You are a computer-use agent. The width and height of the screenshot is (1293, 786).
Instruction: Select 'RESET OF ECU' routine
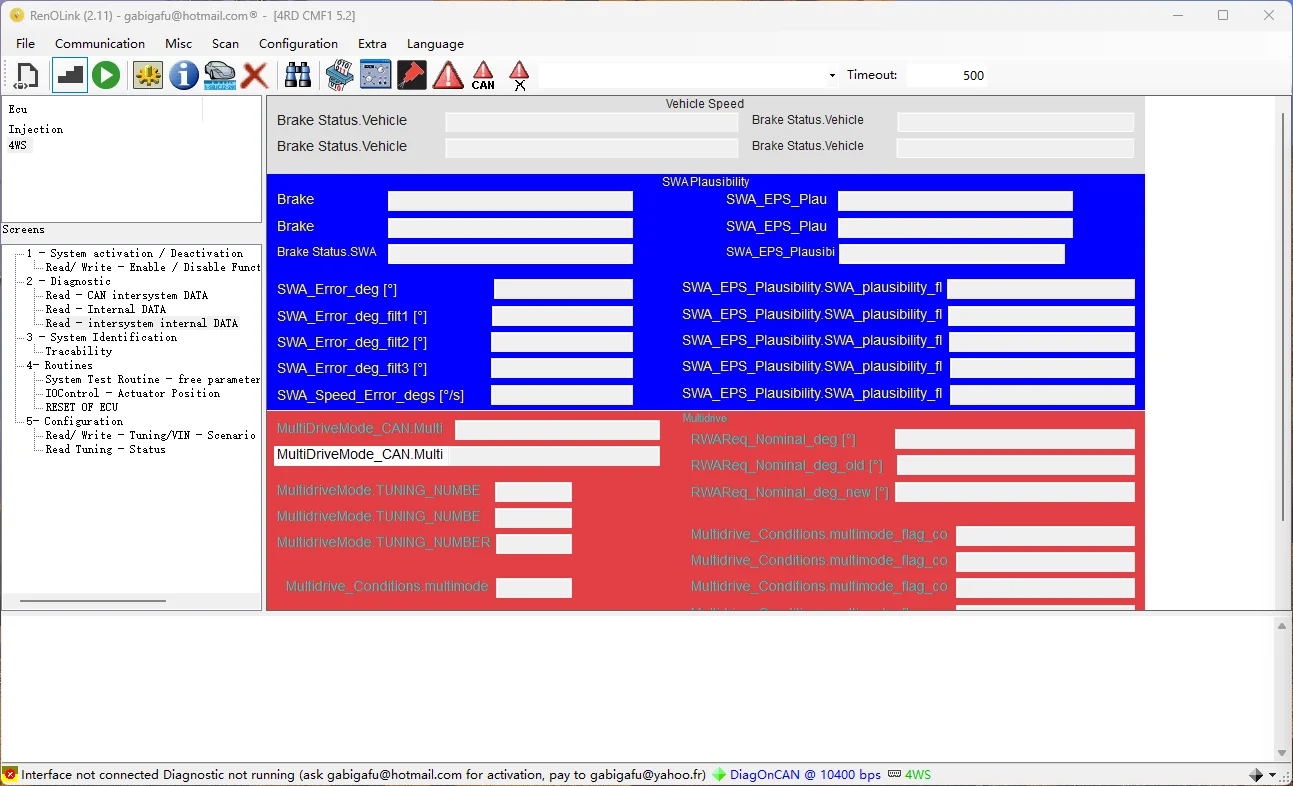(81, 407)
